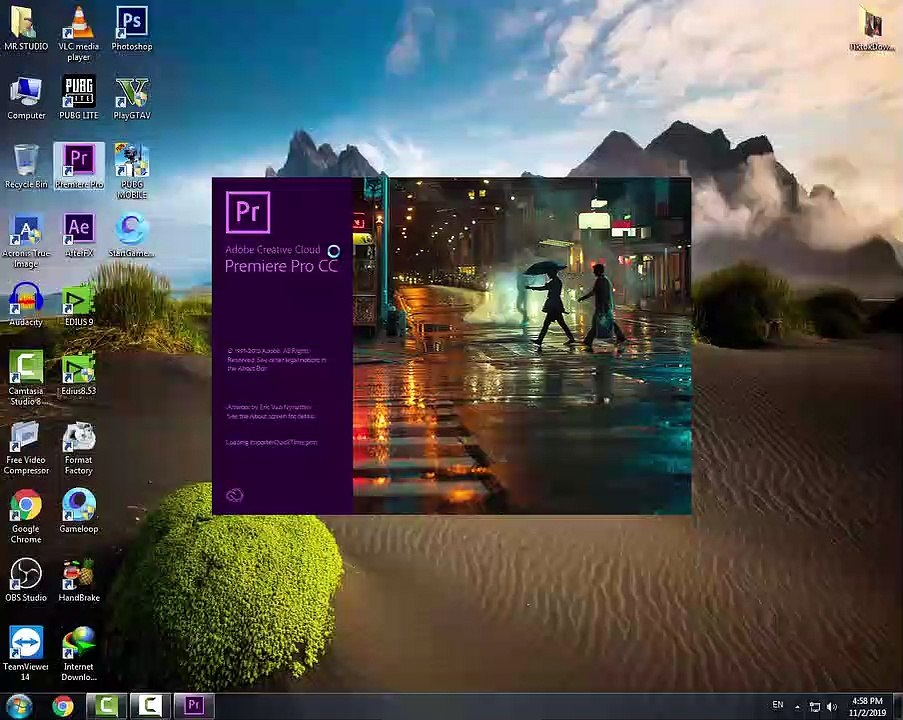Open the top-right desktop file icon

872,29
